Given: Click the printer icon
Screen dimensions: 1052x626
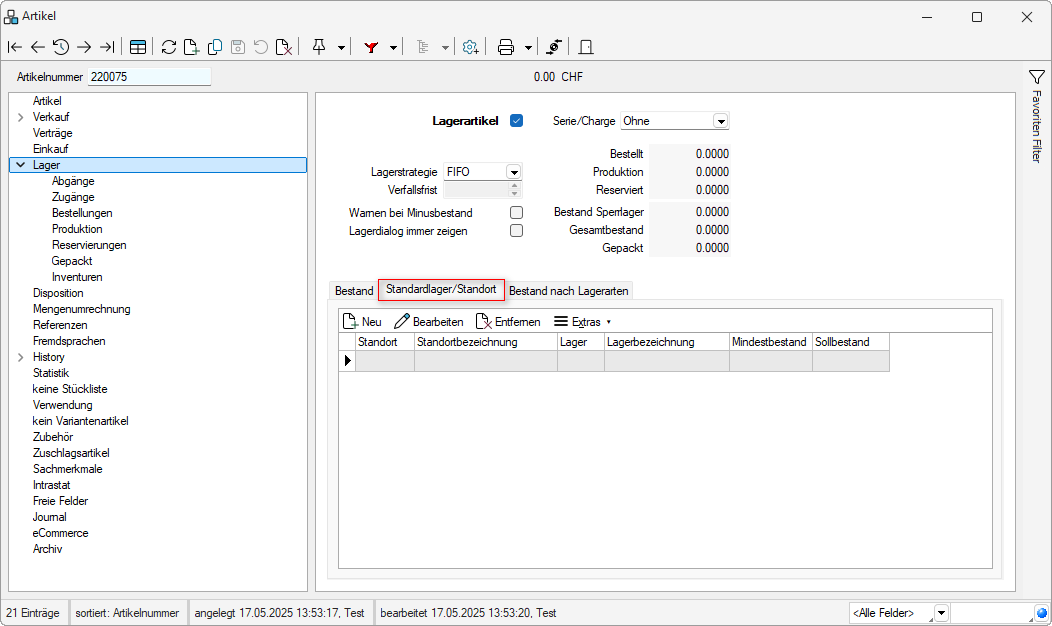Looking at the screenshot, I should 506,47.
